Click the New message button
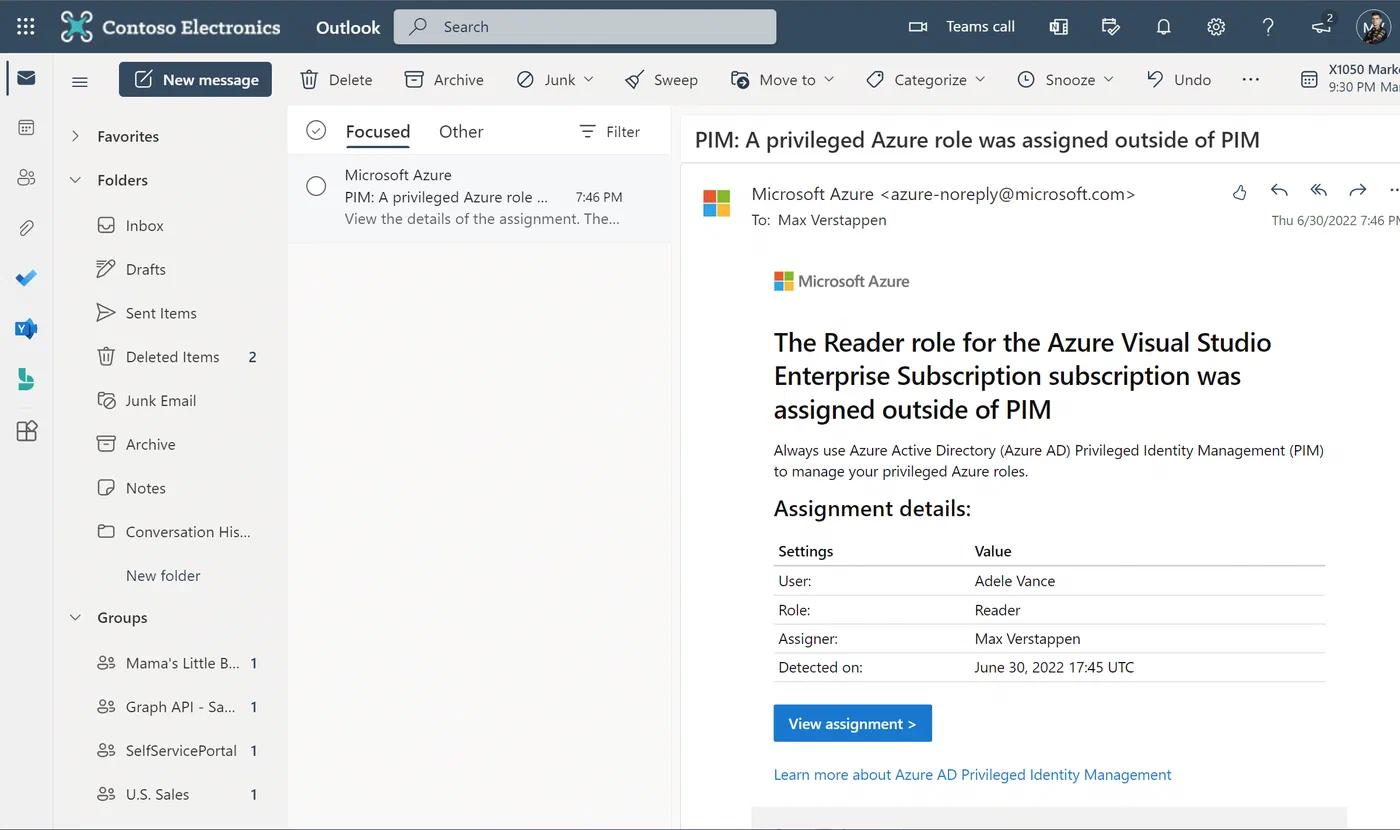The width and height of the screenshot is (1400, 830). coord(195,80)
